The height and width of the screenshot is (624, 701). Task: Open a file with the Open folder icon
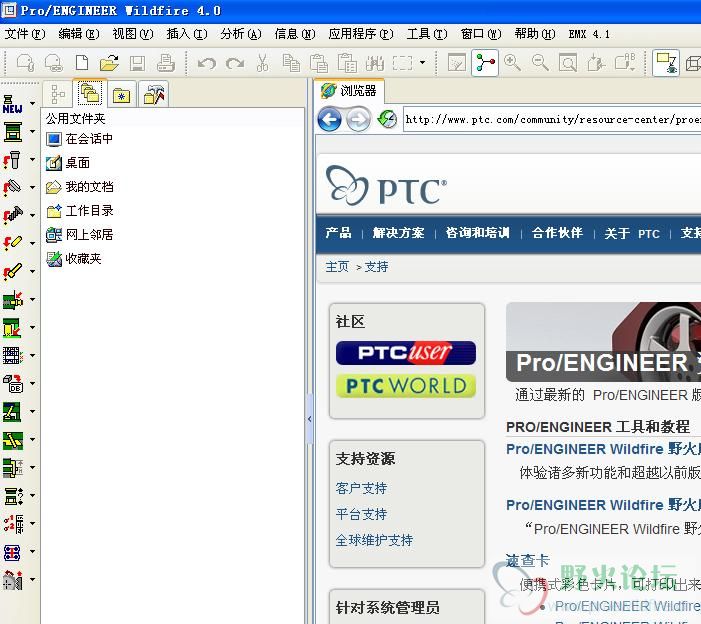pyautogui.click(x=109, y=63)
